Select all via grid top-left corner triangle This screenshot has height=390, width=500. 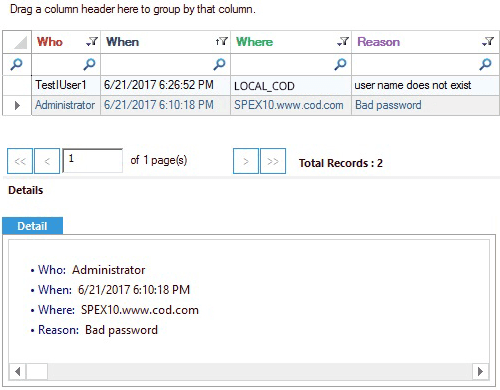click(x=20, y=42)
